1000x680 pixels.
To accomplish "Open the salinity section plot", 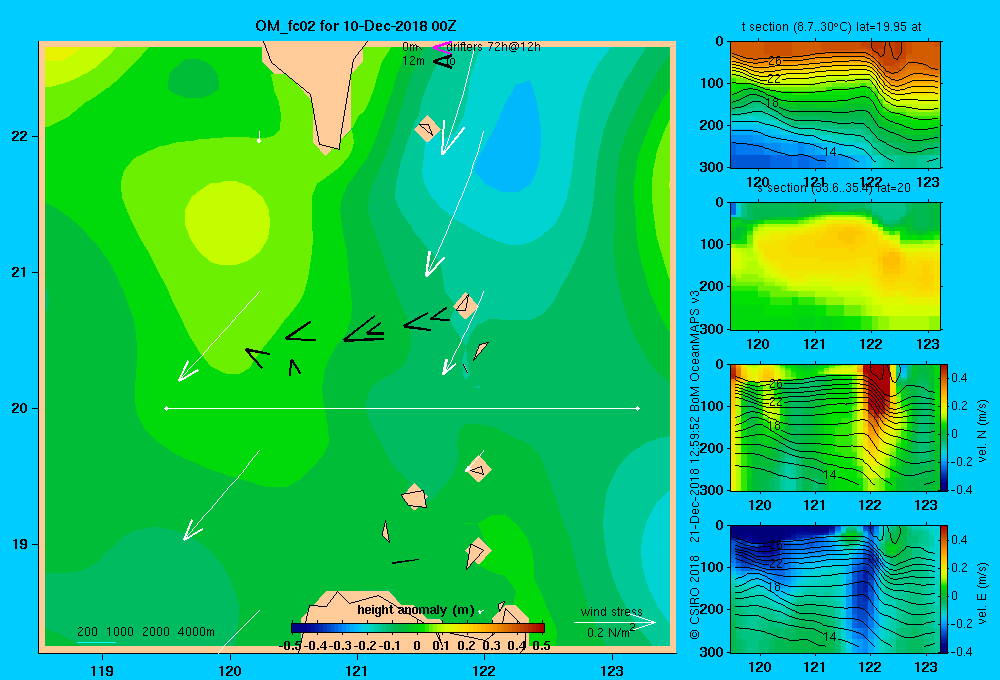I will coord(835,266).
